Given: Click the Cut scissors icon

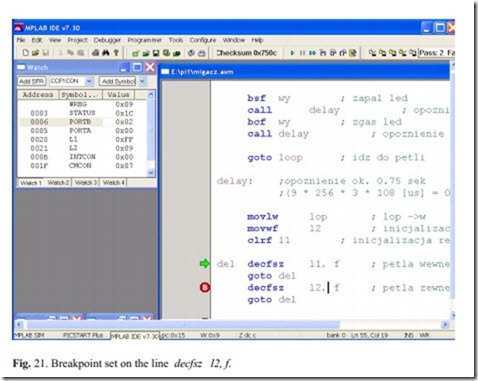Looking at the screenshot, I should [x=61, y=53].
